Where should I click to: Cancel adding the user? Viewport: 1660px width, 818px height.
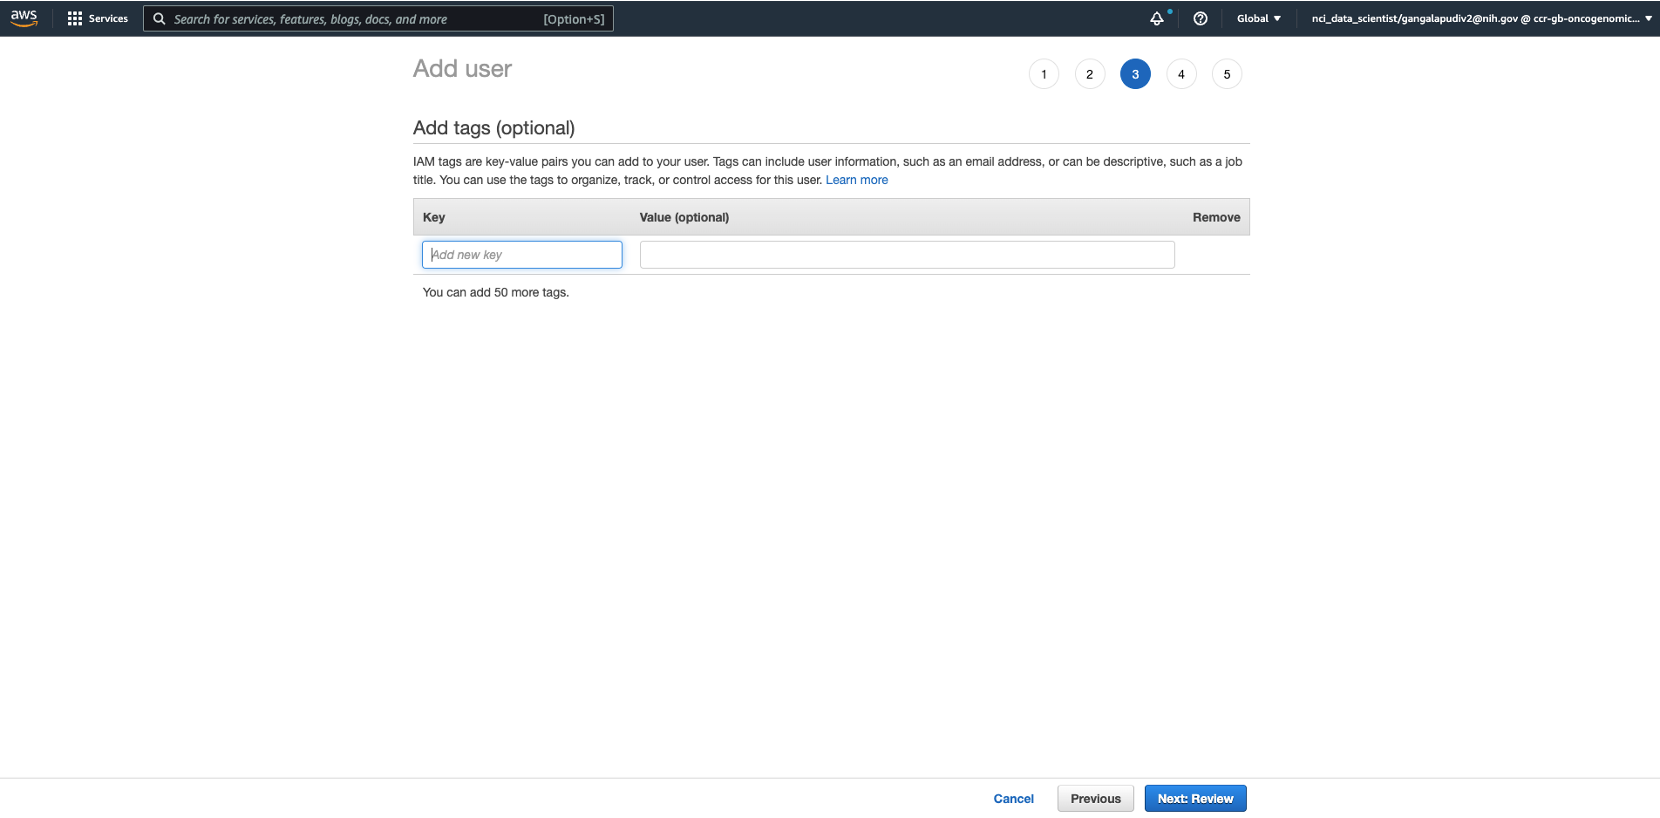click(1013, 798)
